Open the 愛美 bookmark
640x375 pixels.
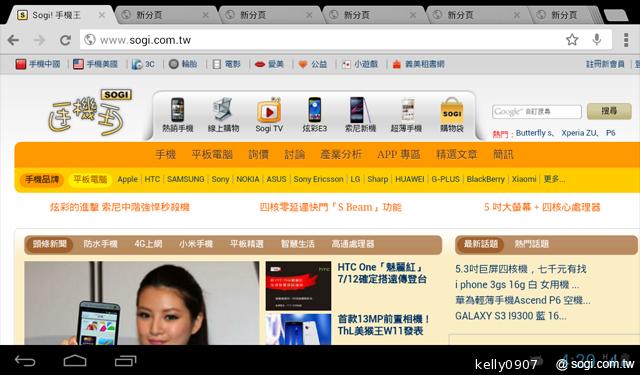269,64
